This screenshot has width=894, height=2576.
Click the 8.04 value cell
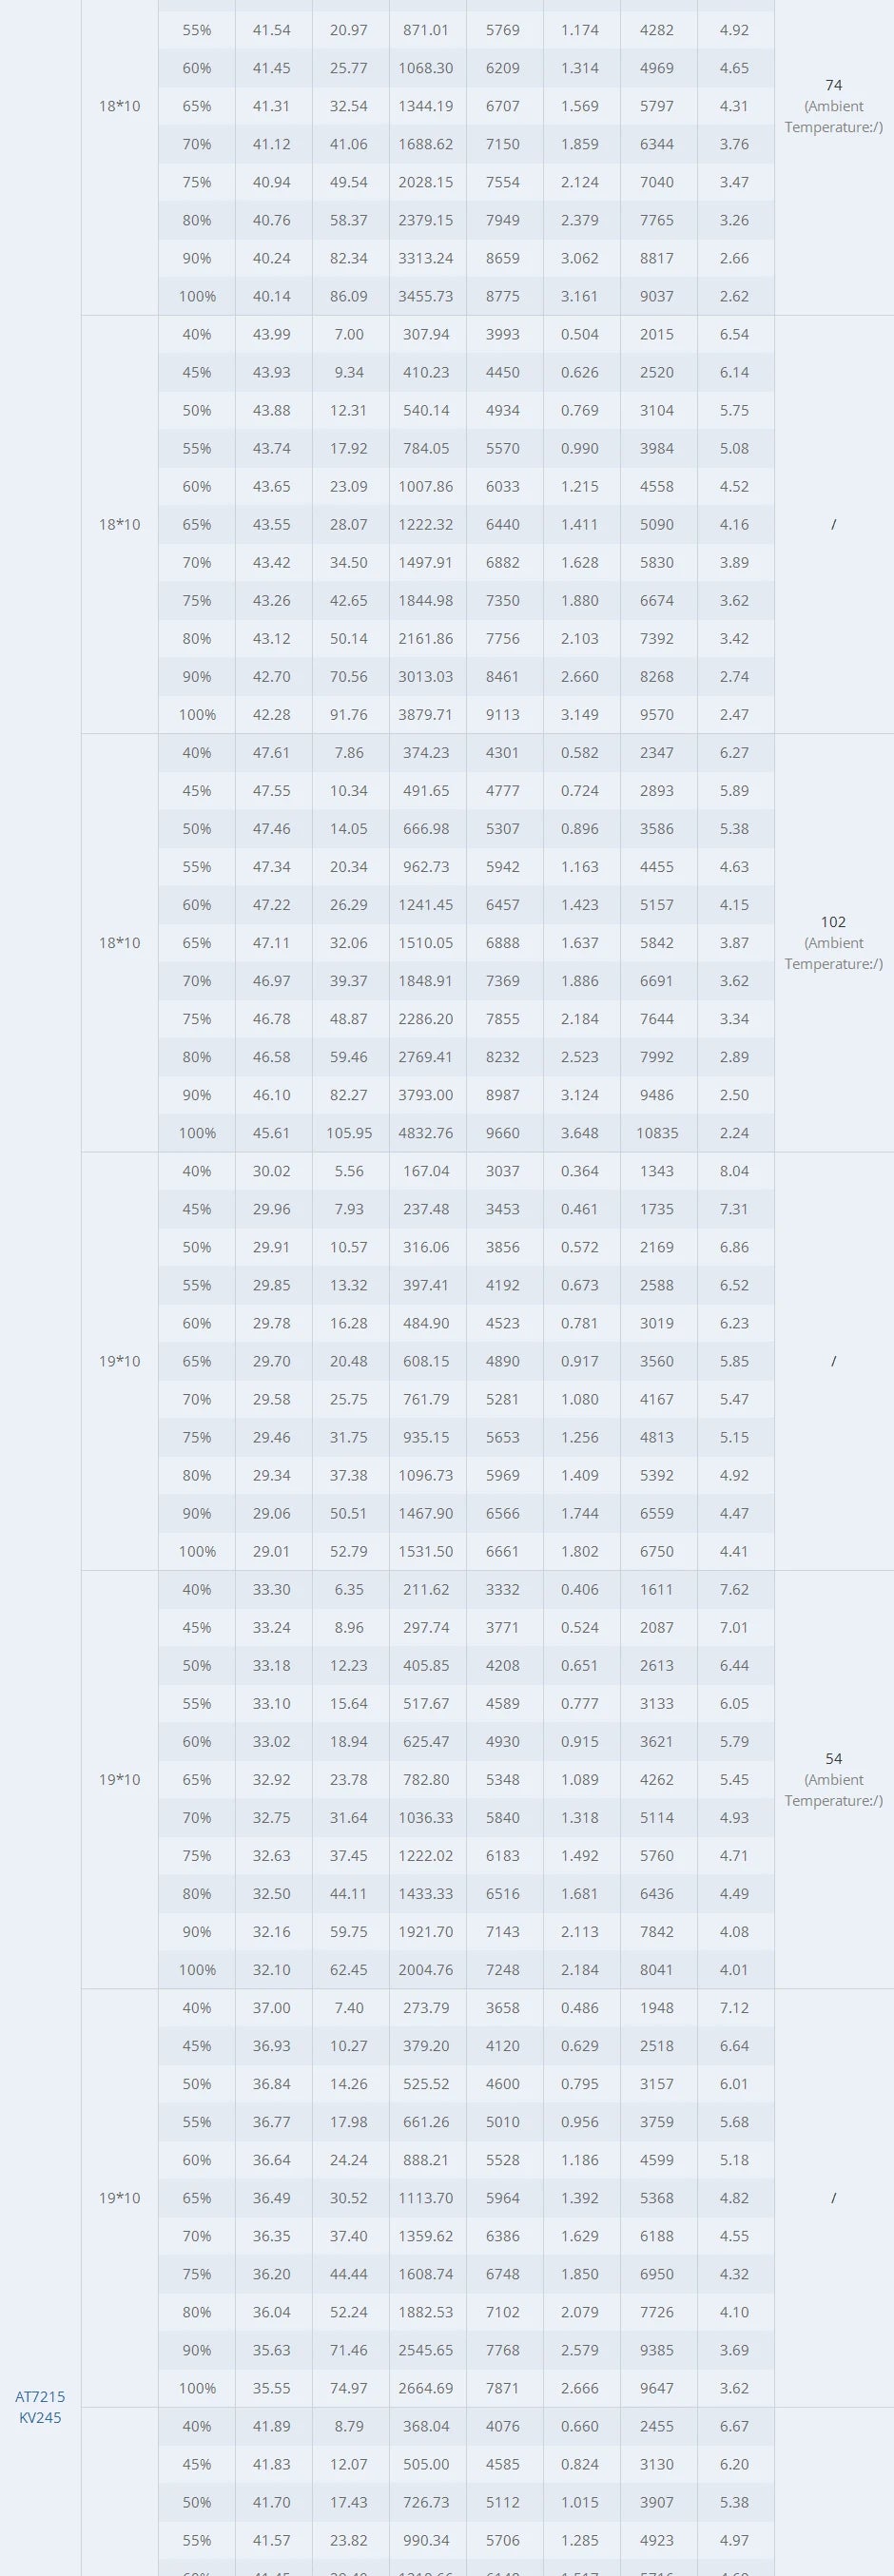tap(734, 1171)
